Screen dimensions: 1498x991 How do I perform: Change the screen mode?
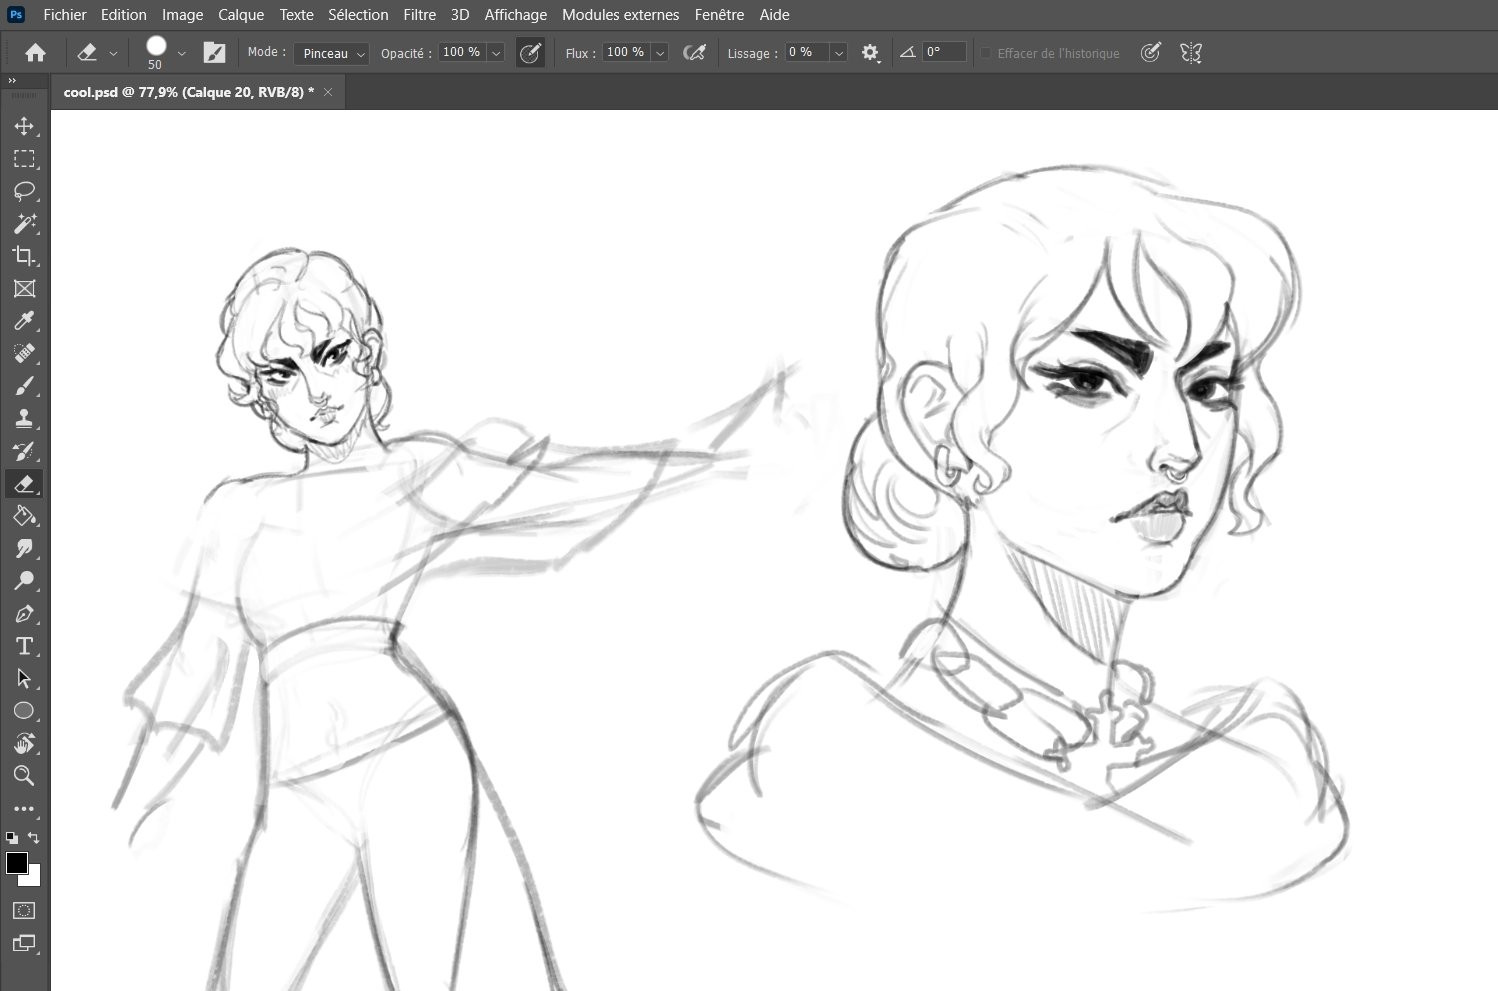(24, 943)
